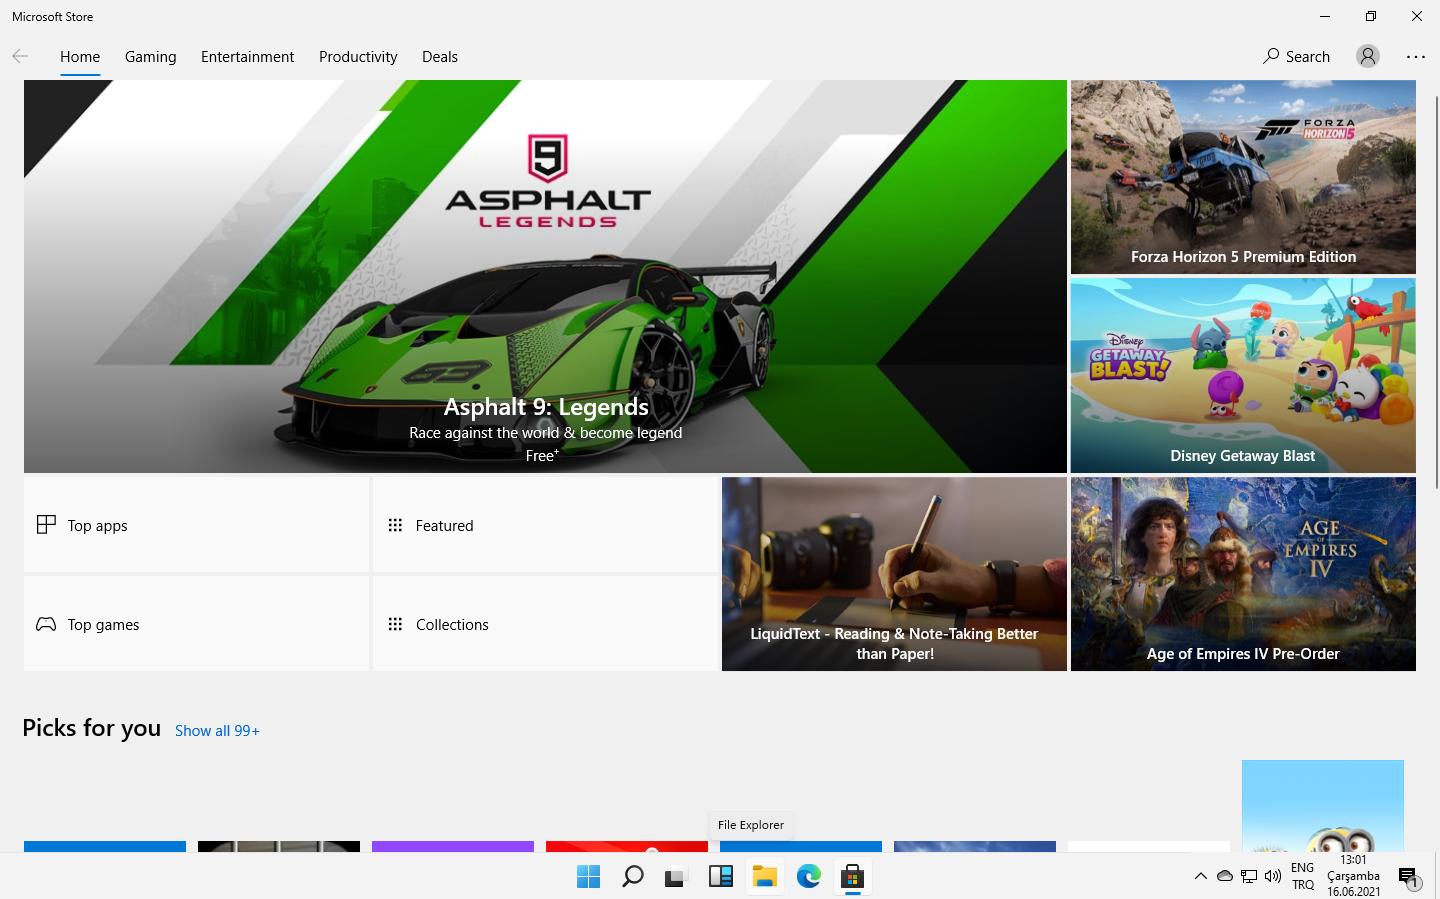The image size is (1440, 899).
Task: Open taskbar Search magnifier
Action: point(632,877)
